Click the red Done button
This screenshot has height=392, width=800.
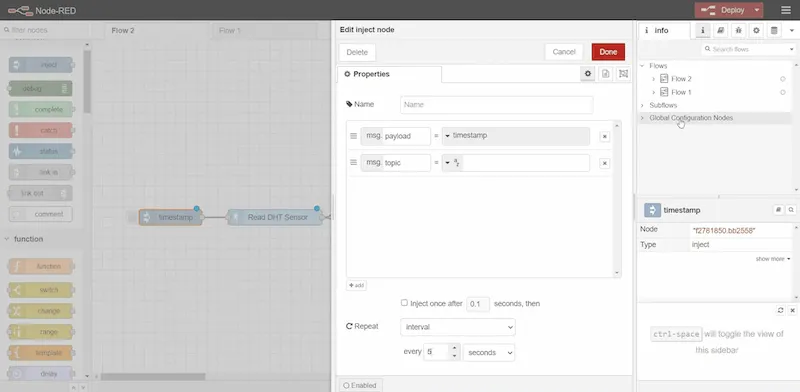click(x=608, y=52)
